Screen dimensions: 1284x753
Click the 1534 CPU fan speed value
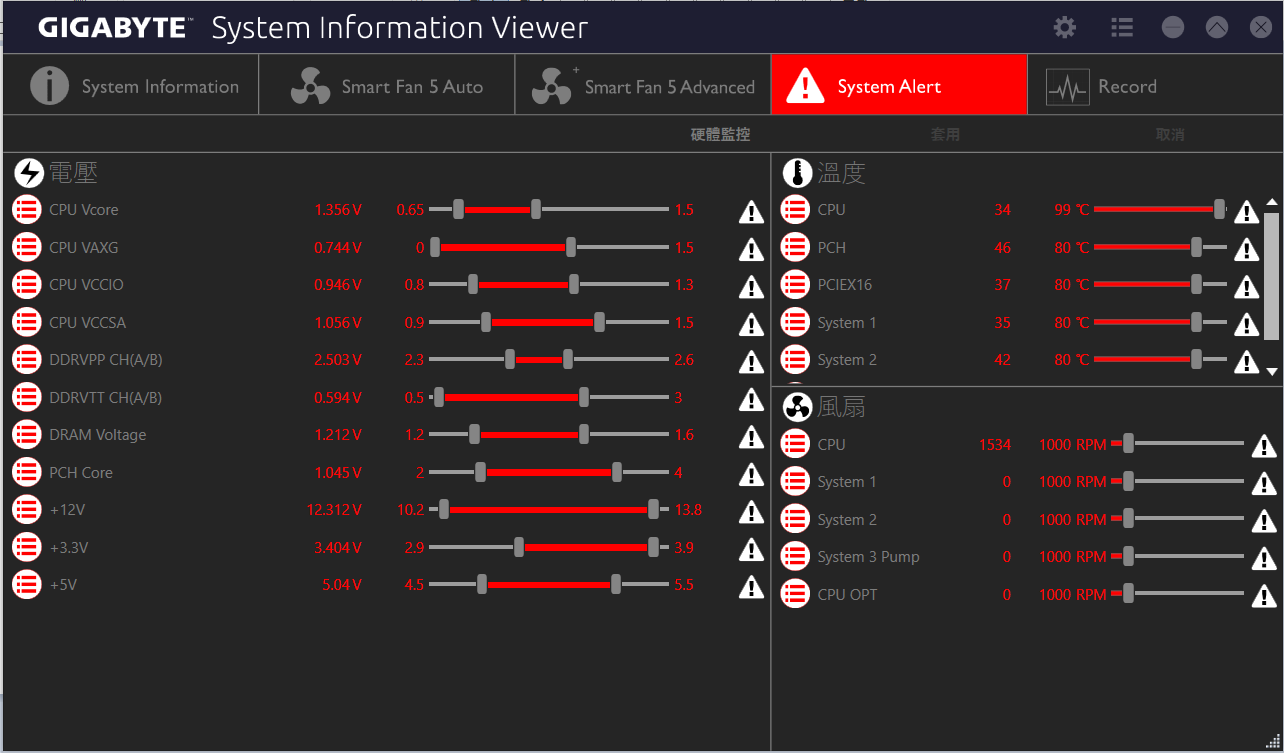995,444
